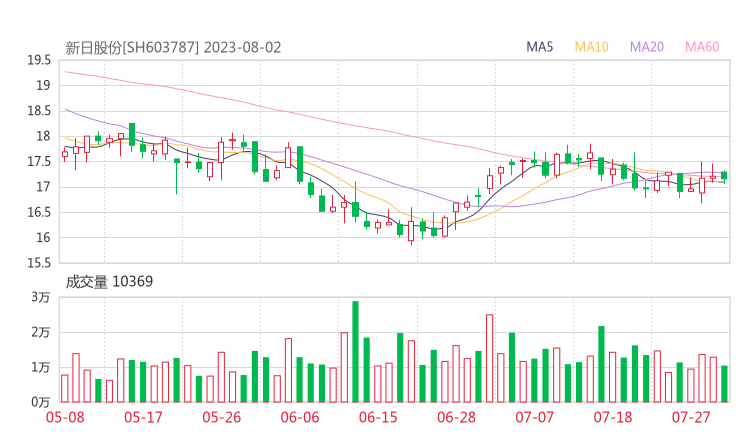The height and width of the screenshot is (440, 740).
Task: Click the MA20 legend label
Action: (647, 47)
